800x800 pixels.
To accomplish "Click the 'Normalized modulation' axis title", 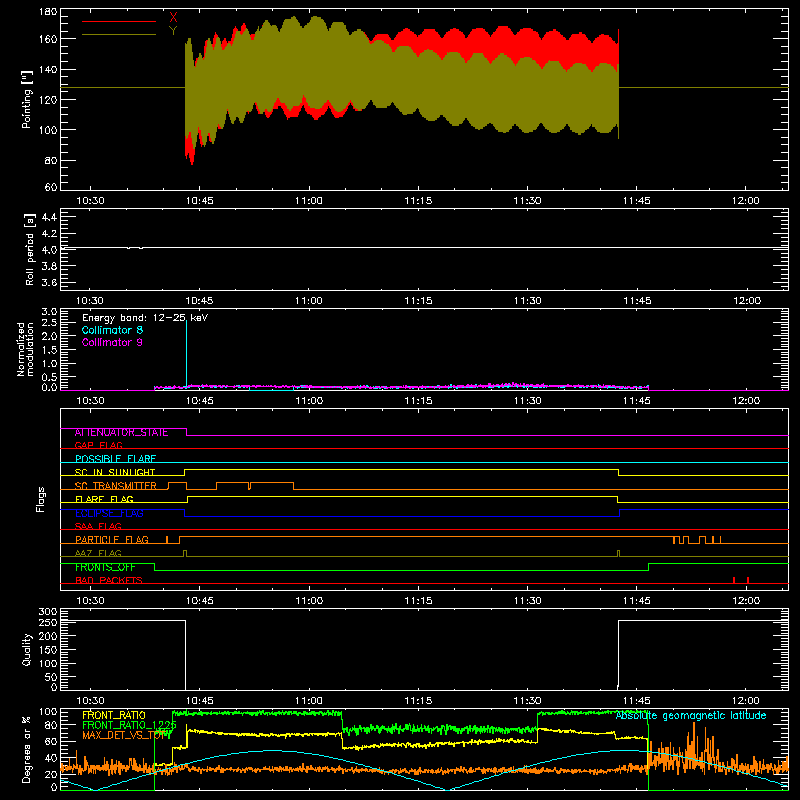I will 25,349.
